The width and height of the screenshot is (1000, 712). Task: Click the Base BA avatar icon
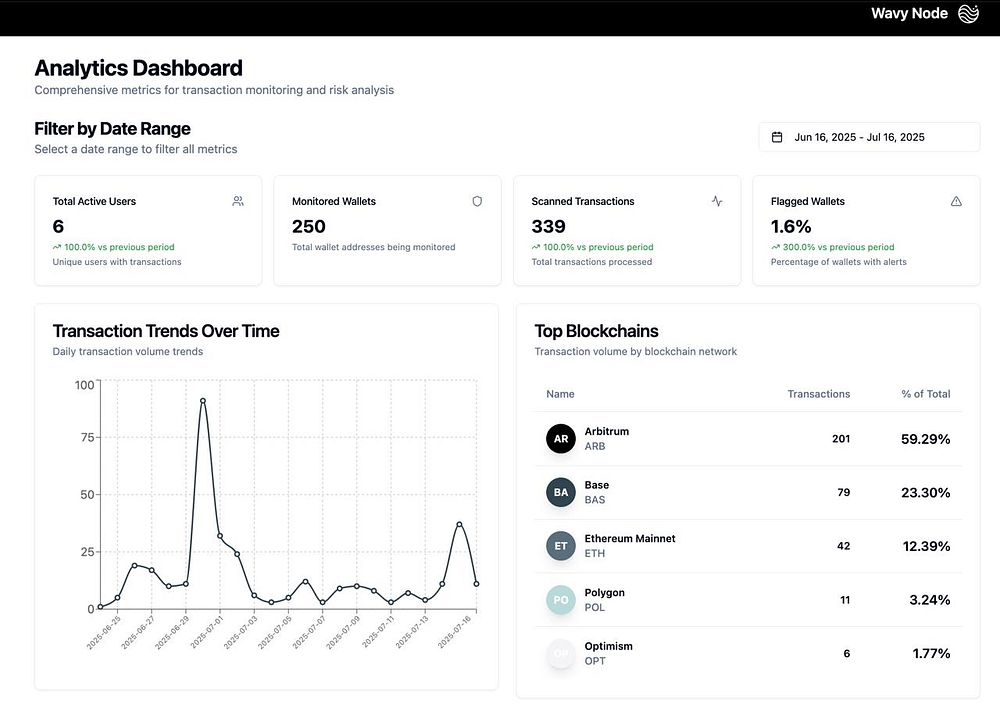point(561,492)
